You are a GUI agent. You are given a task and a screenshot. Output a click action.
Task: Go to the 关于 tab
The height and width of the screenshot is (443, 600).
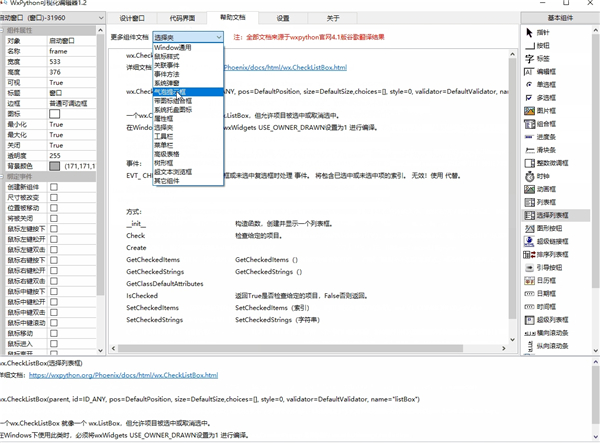click(x=333, y=18)
